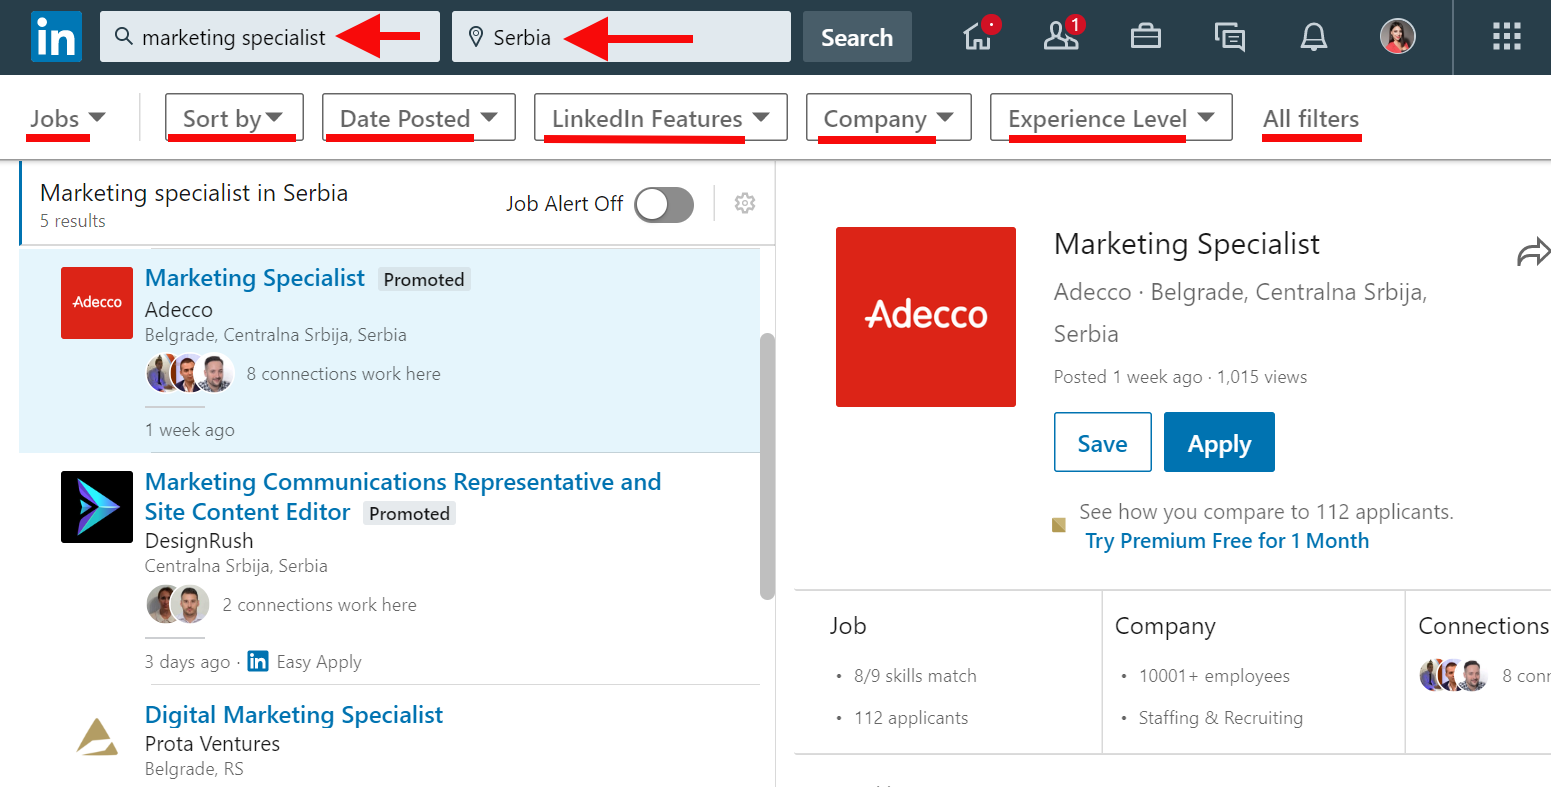Click "Adecco" company name in results list
Viewport: 1551px width, 787px height.
[x=179, y=310]
